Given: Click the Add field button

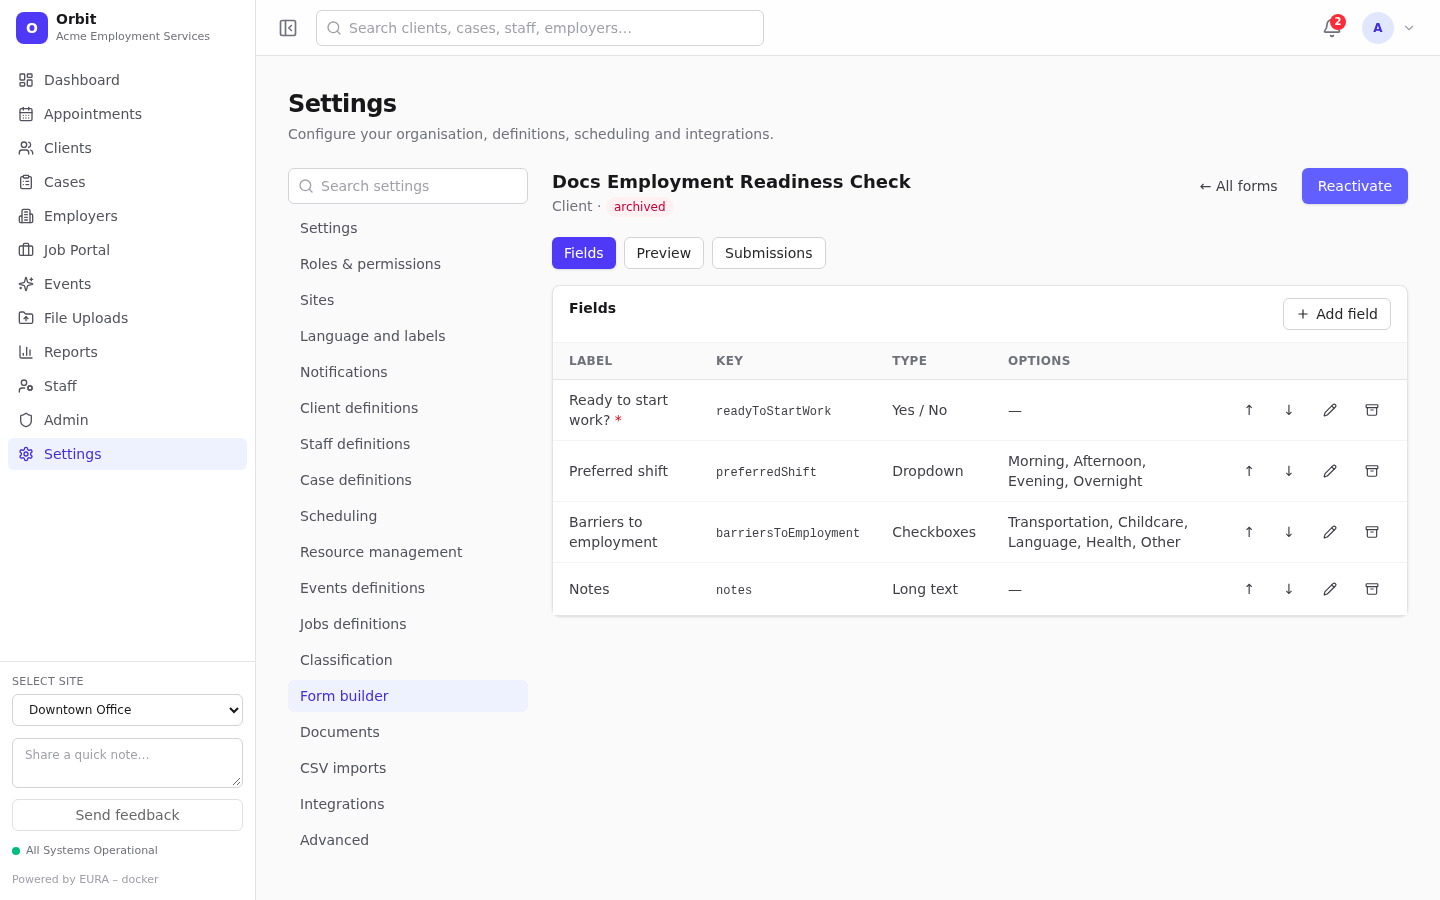Looking at the screenshot, I should point(1337,314).
